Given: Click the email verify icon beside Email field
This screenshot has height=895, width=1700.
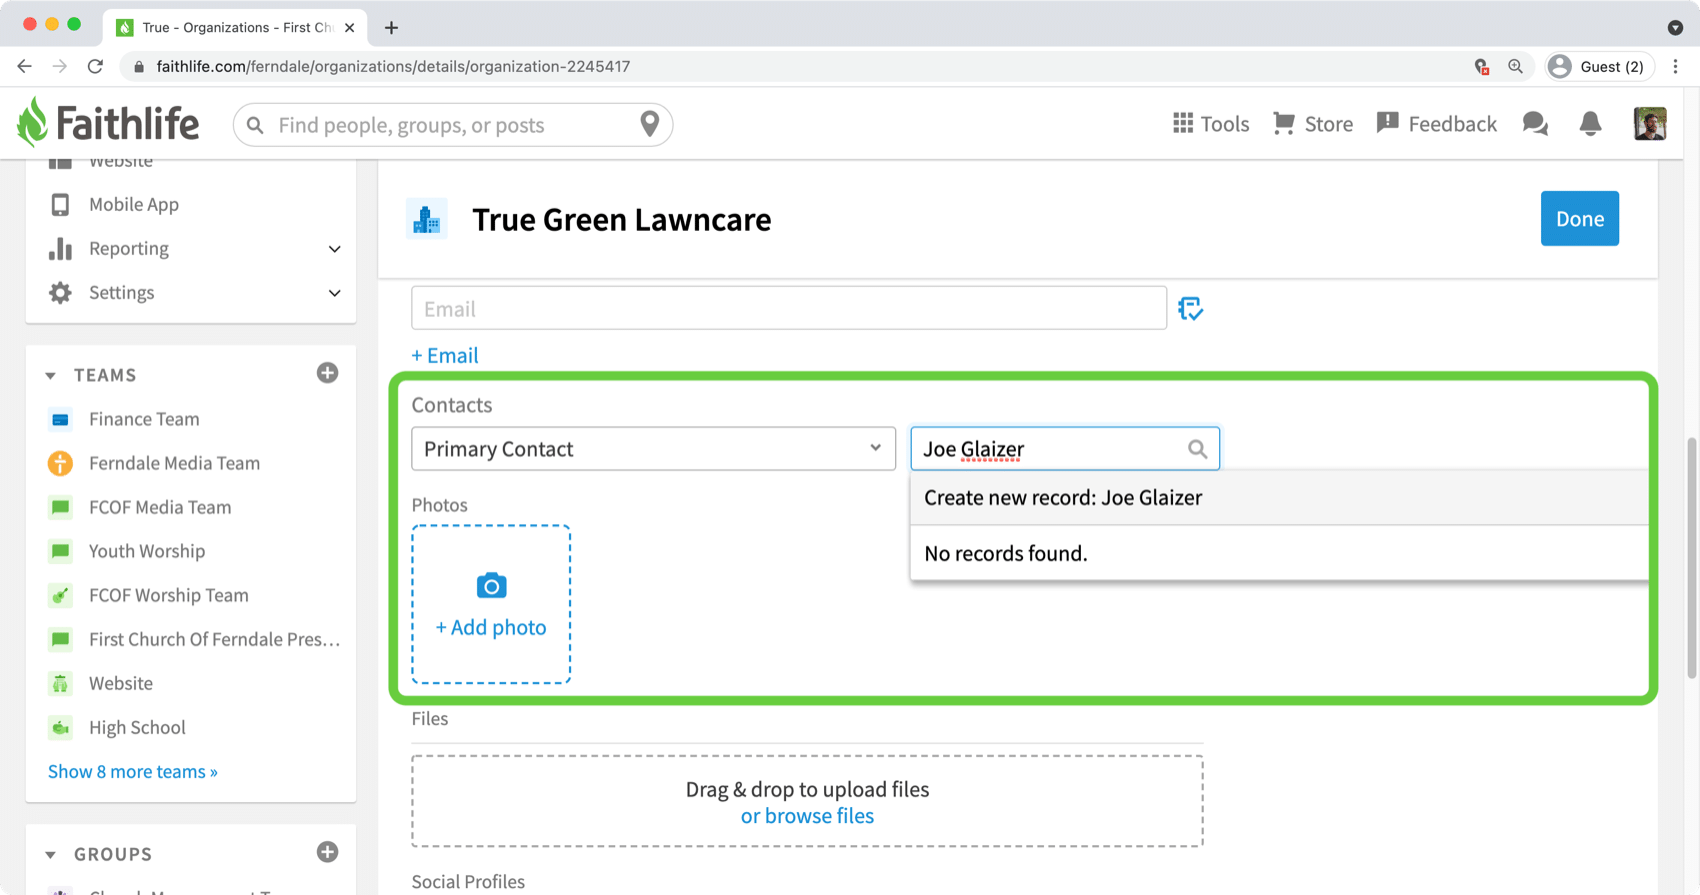Looking at the screenshot, I should (1190, 308).
